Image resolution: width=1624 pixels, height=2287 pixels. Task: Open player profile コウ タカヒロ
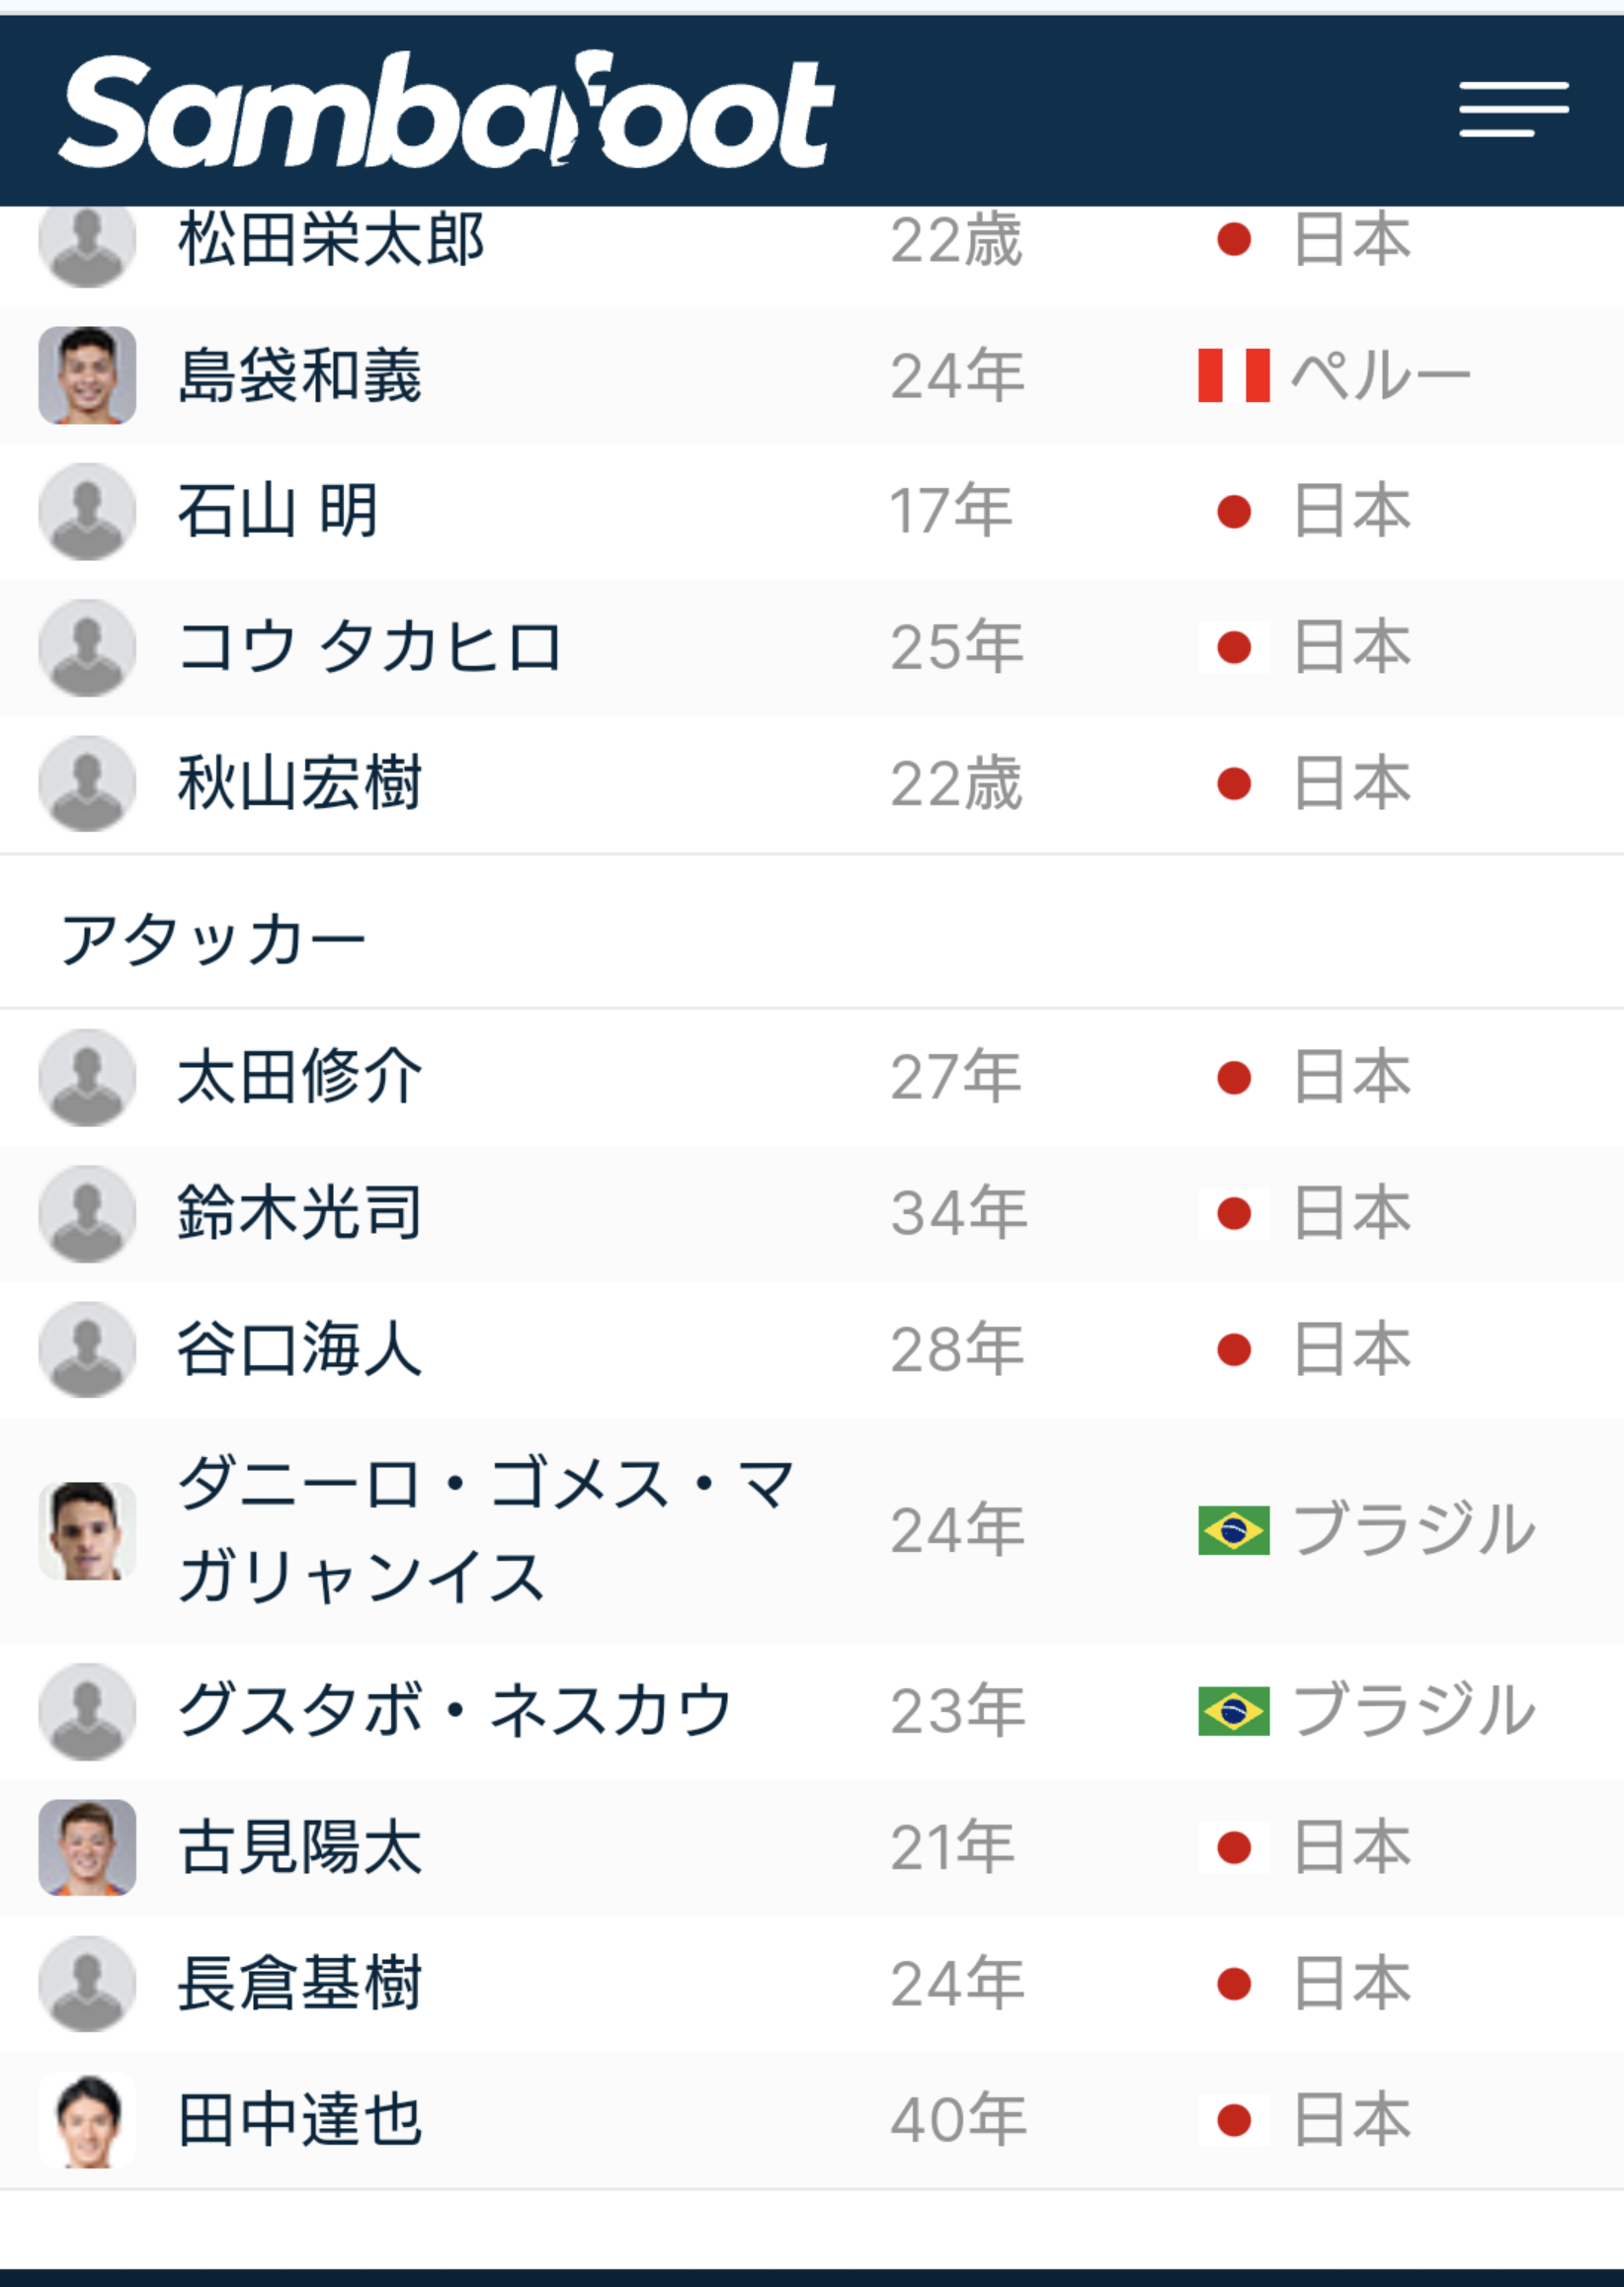click(370, 647)
